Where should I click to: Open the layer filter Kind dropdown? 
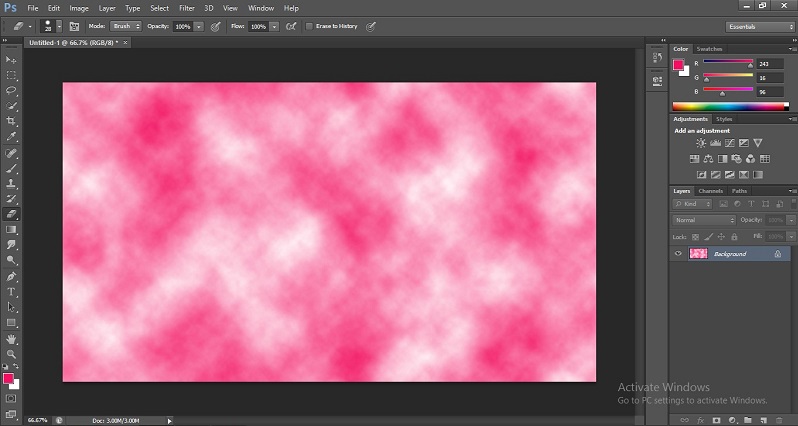[x=692, y=204]
